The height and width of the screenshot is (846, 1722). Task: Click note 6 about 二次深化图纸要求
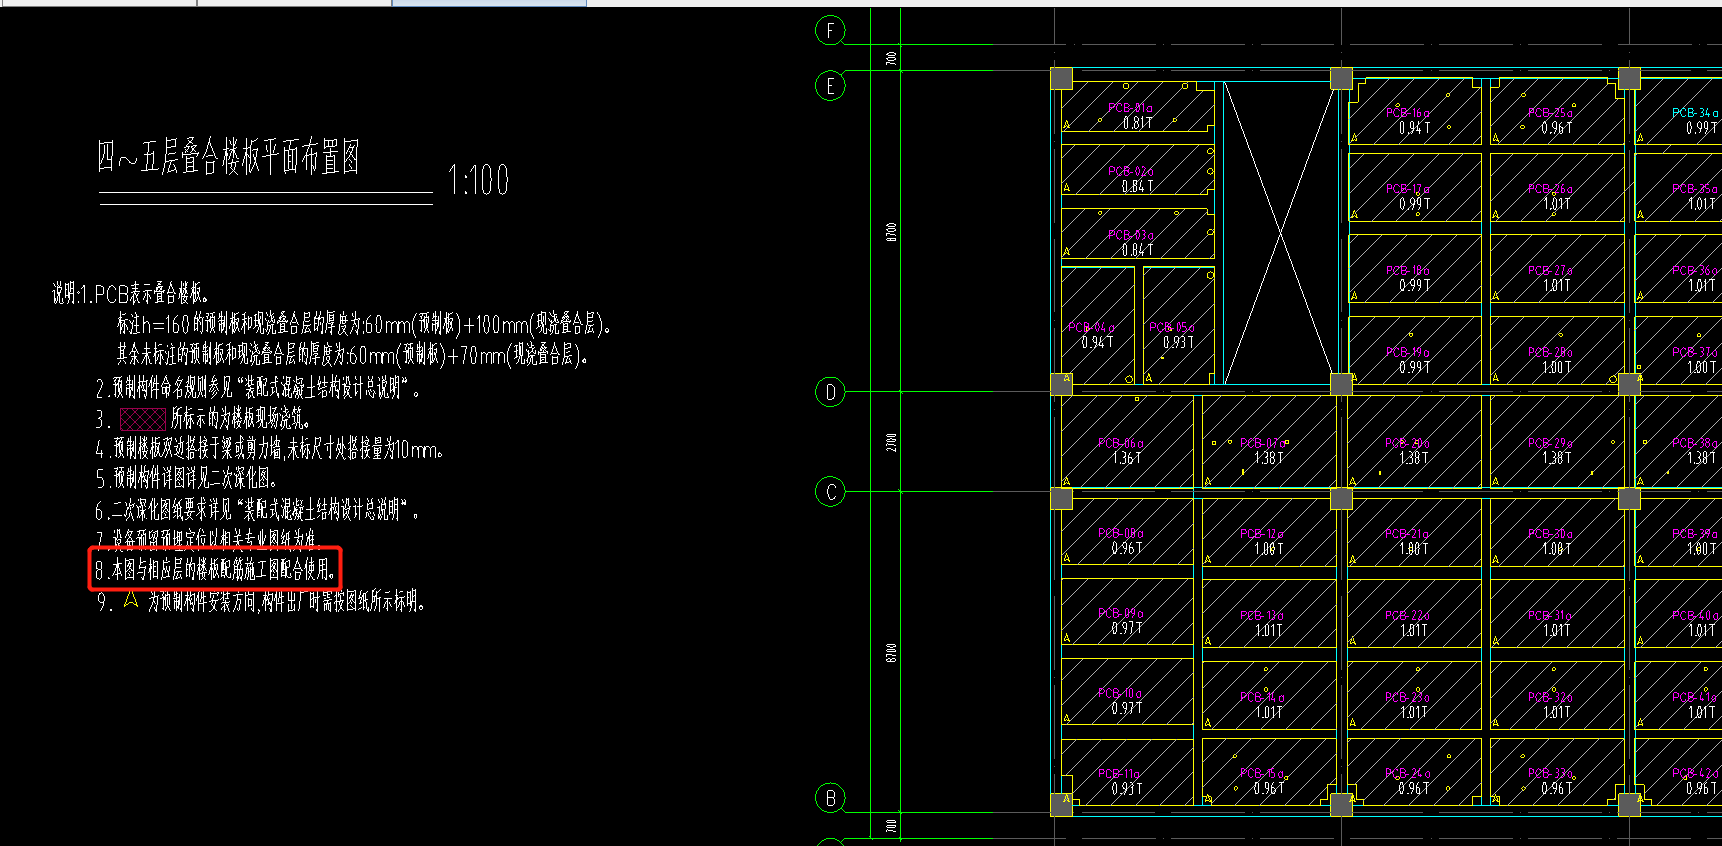pyautogui.click(x=257, y=510)
